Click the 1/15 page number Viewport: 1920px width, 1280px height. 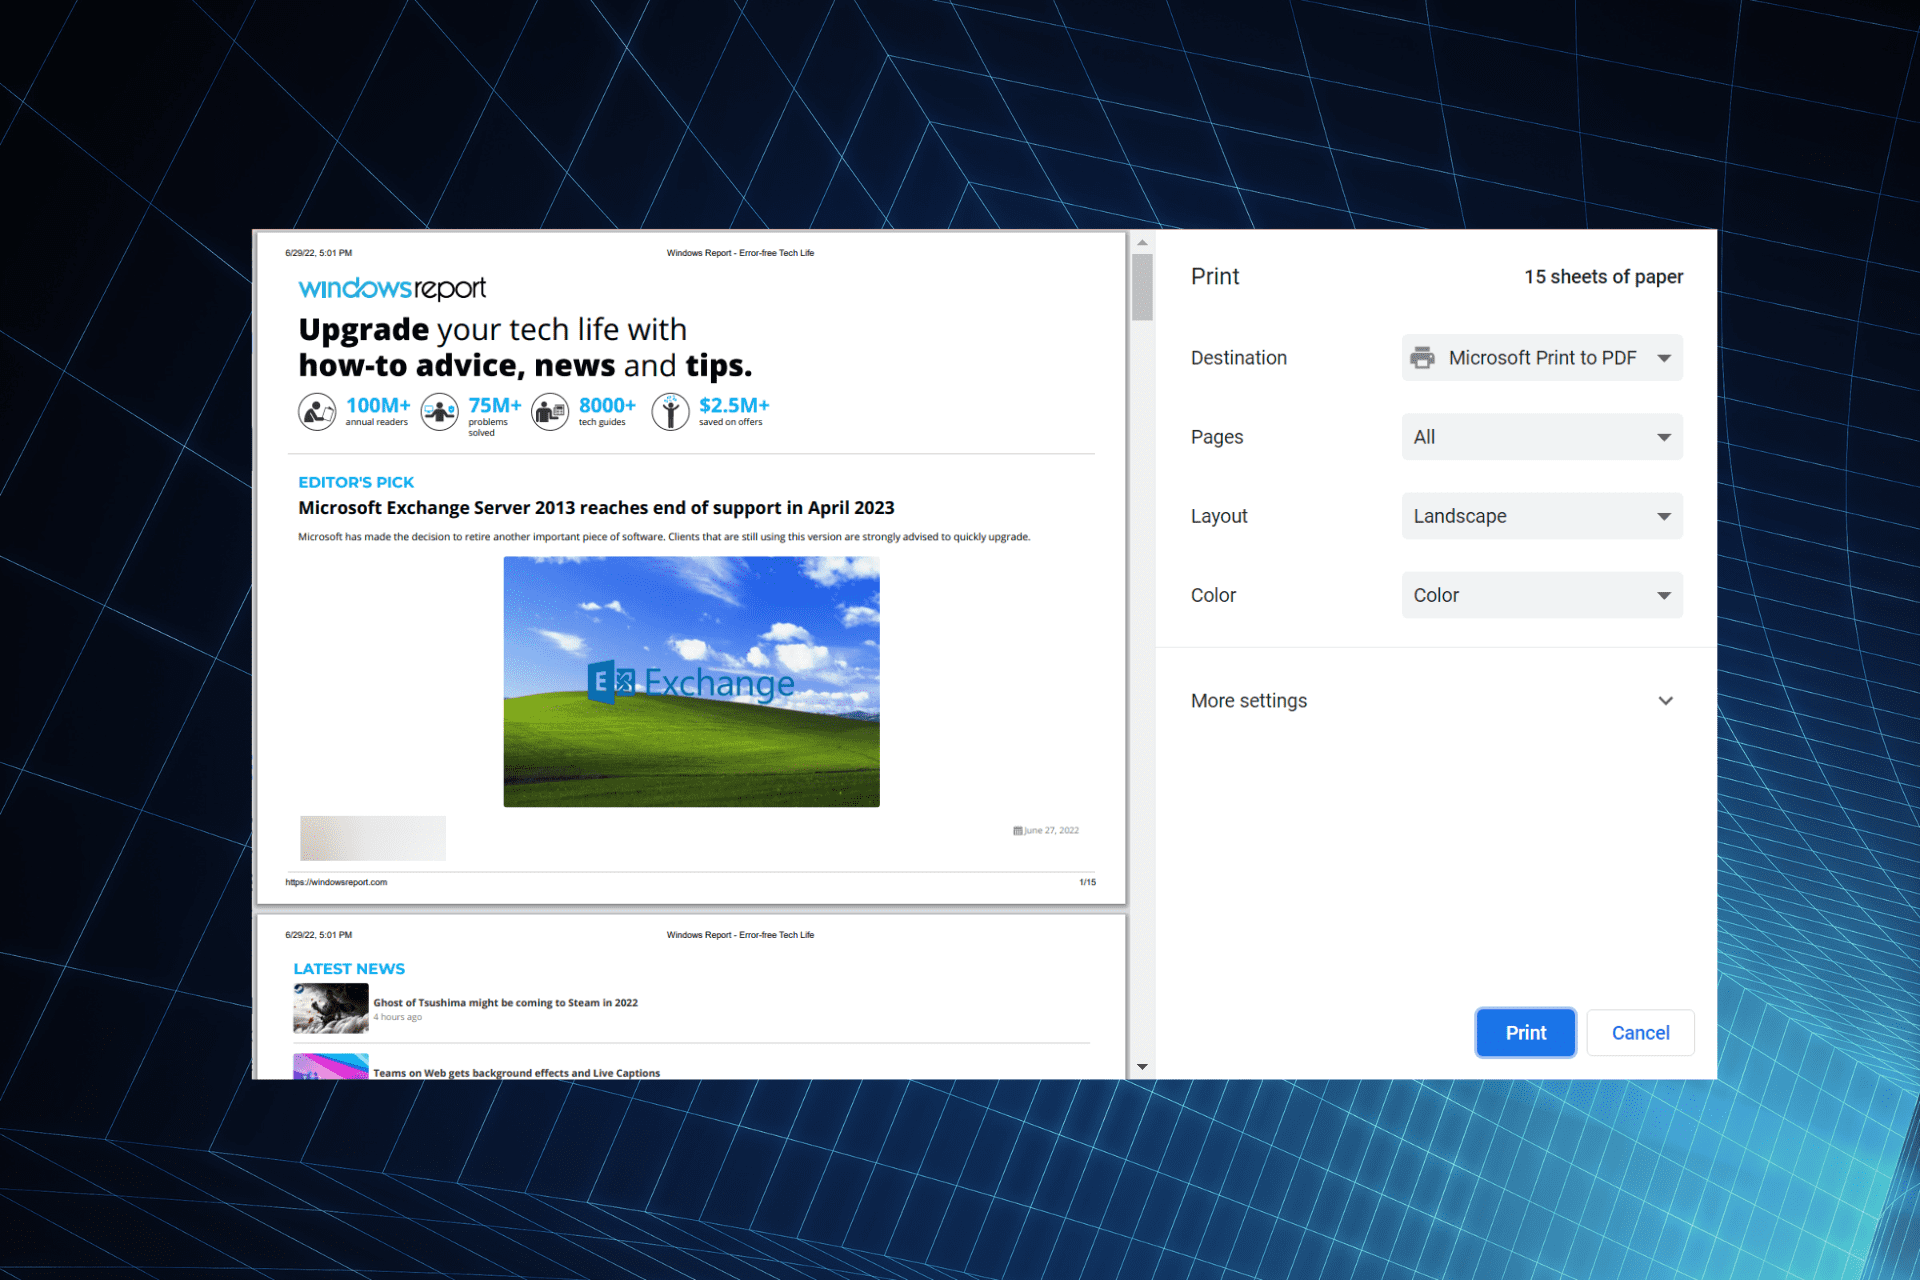click(x=1087, y=882)
